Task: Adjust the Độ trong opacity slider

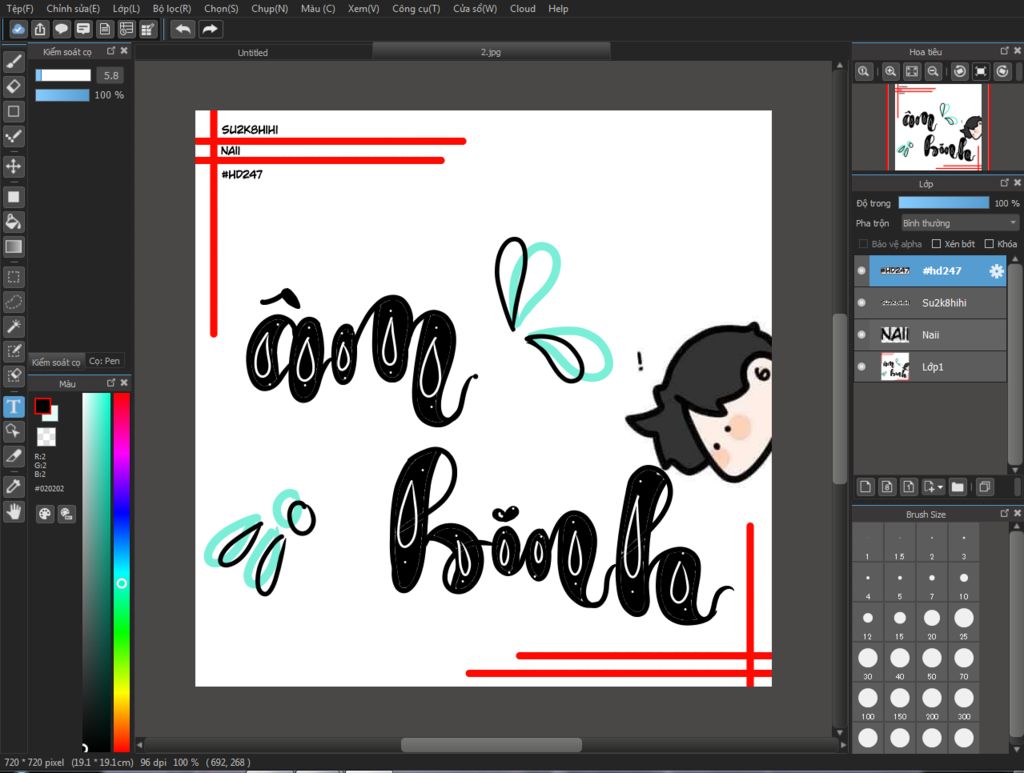Action: 944,203
